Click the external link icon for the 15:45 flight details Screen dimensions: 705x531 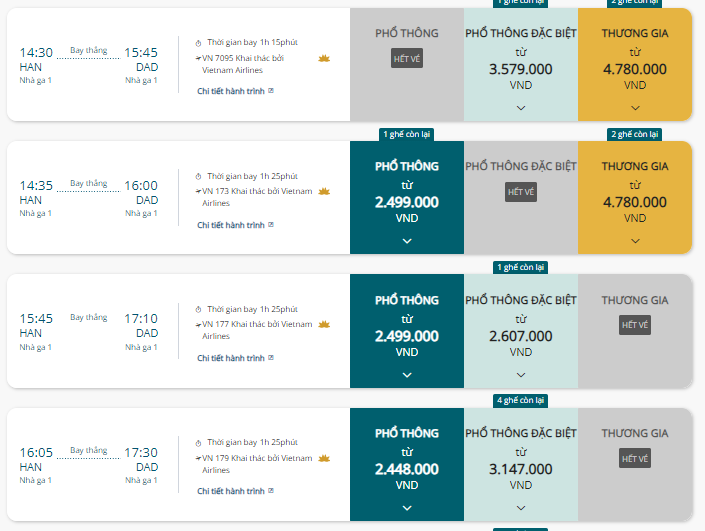(271, 358)
